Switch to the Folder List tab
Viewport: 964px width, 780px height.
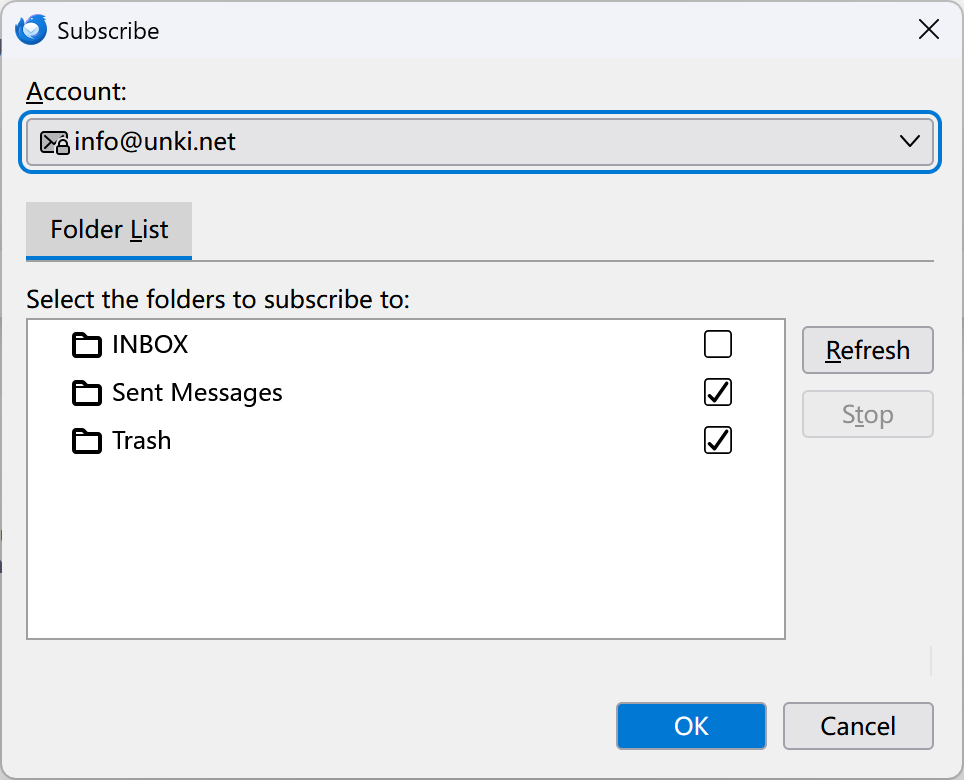109,230
